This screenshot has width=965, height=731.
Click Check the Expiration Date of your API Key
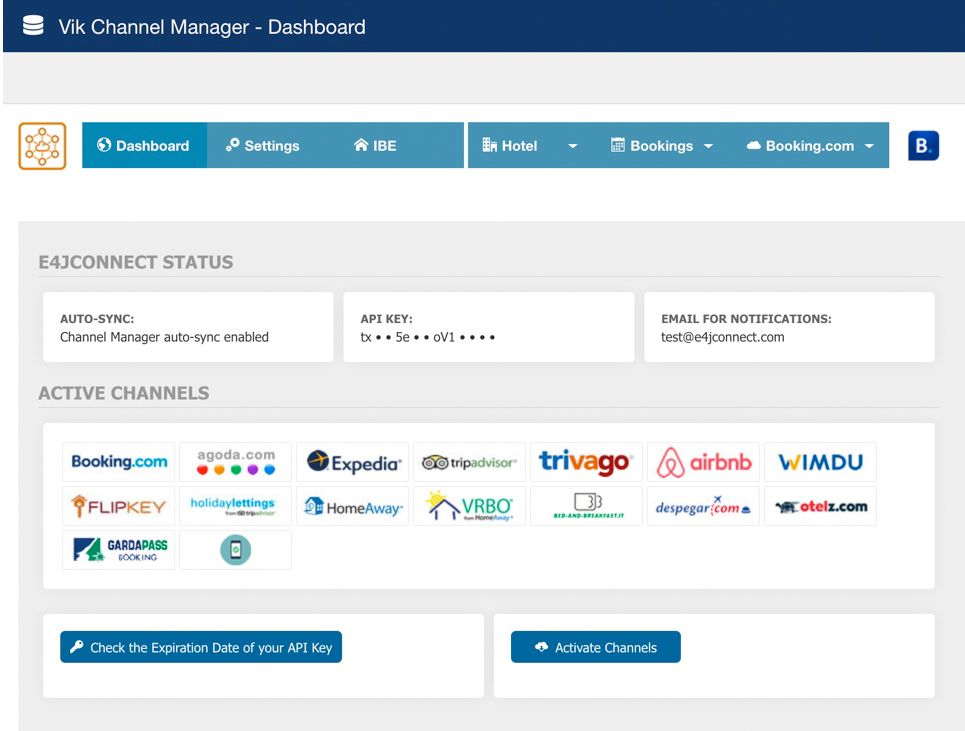pyautogui.click(x=201, y=647)
